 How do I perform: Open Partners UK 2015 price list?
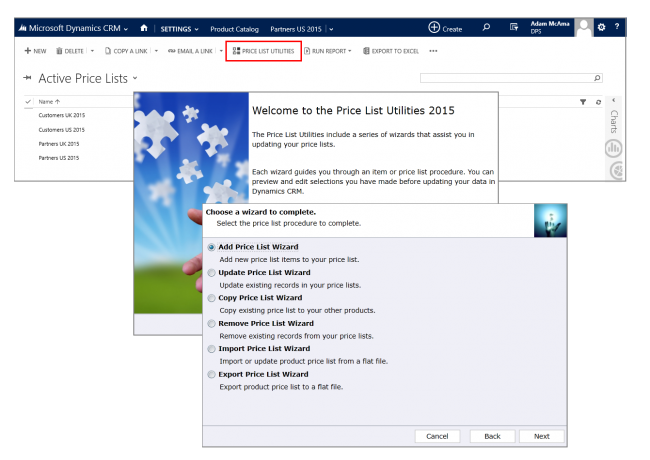pos(58,144)
